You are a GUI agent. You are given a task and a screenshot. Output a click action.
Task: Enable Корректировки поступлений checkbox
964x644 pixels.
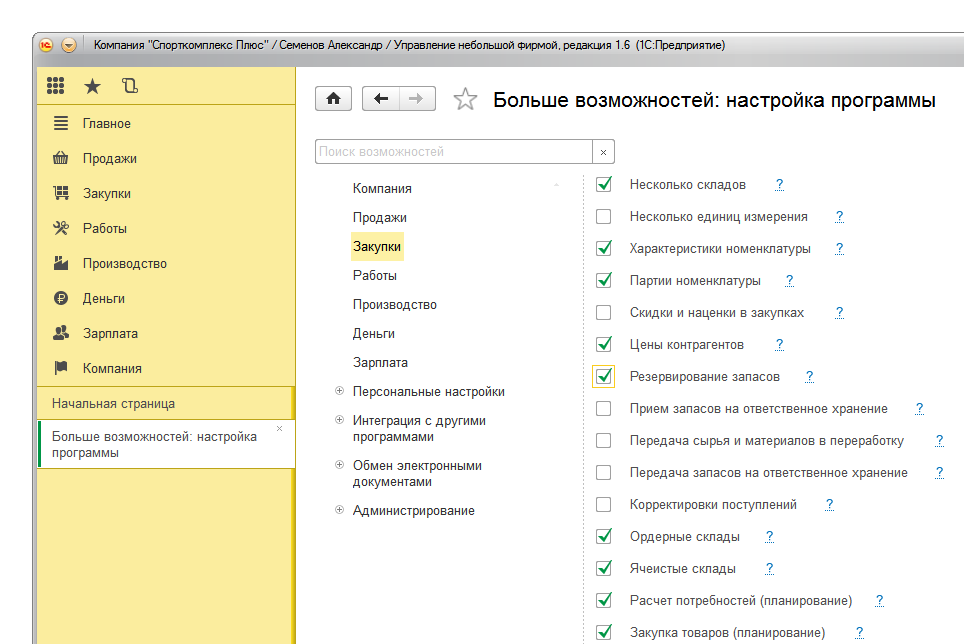click(603, 505)
